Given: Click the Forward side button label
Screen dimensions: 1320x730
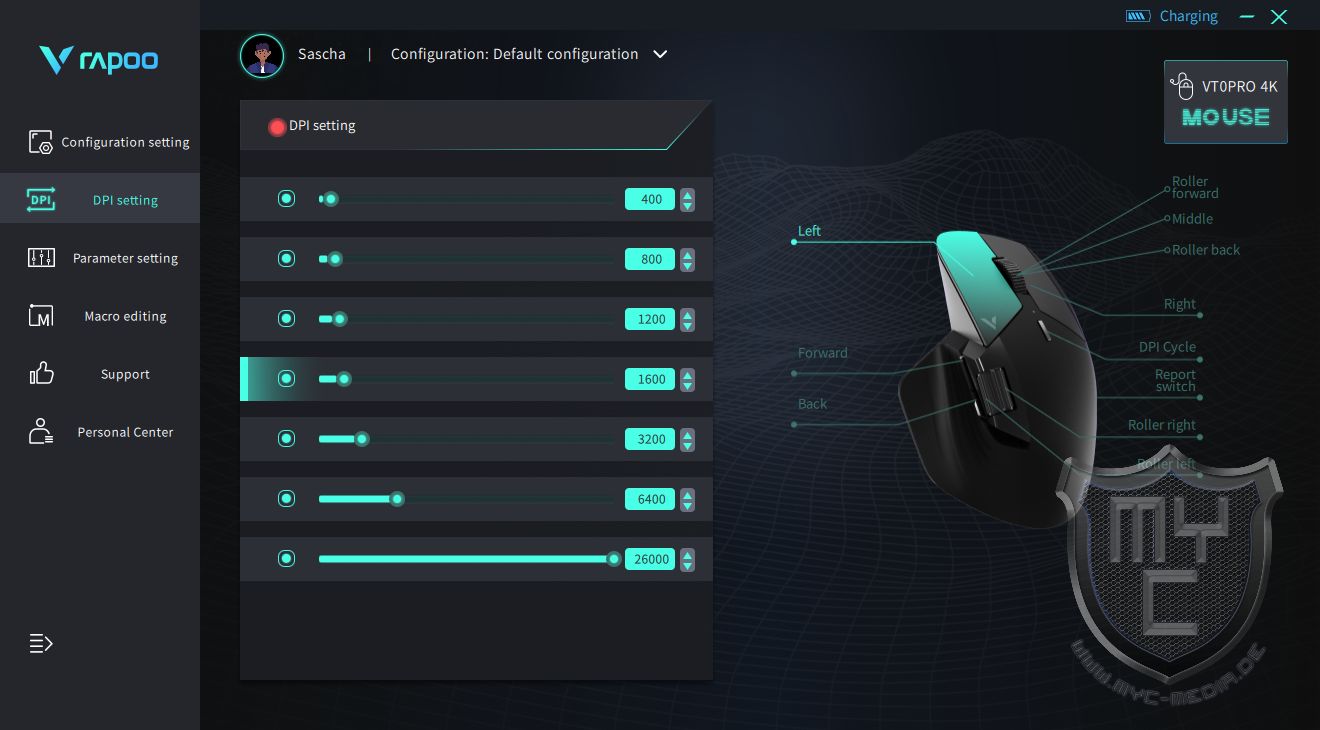Looking at the screenshot, I should [x=823, y=353].
